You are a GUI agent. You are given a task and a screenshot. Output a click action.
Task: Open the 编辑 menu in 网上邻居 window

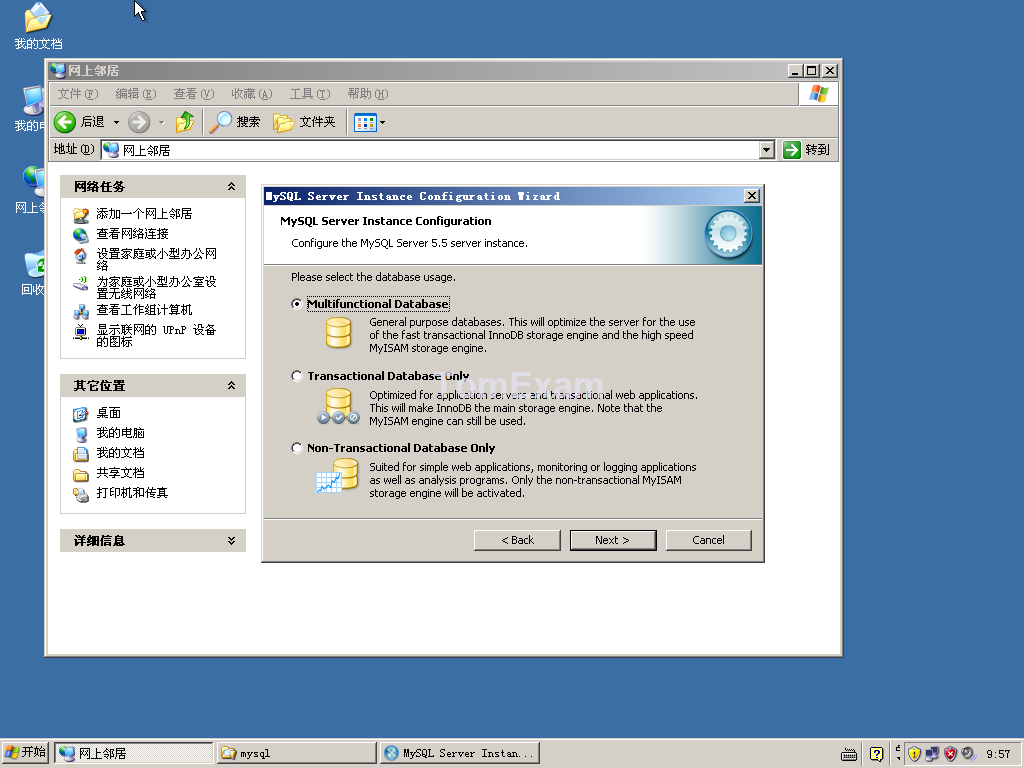pyautogui.click(x=136, y=94)
